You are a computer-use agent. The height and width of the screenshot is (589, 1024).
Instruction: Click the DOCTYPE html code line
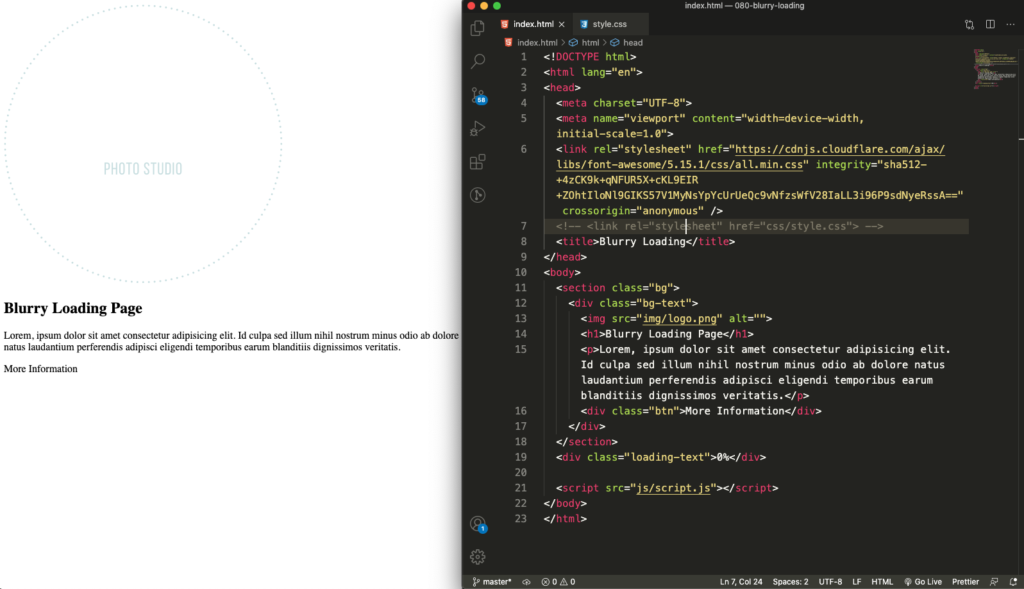590,57
